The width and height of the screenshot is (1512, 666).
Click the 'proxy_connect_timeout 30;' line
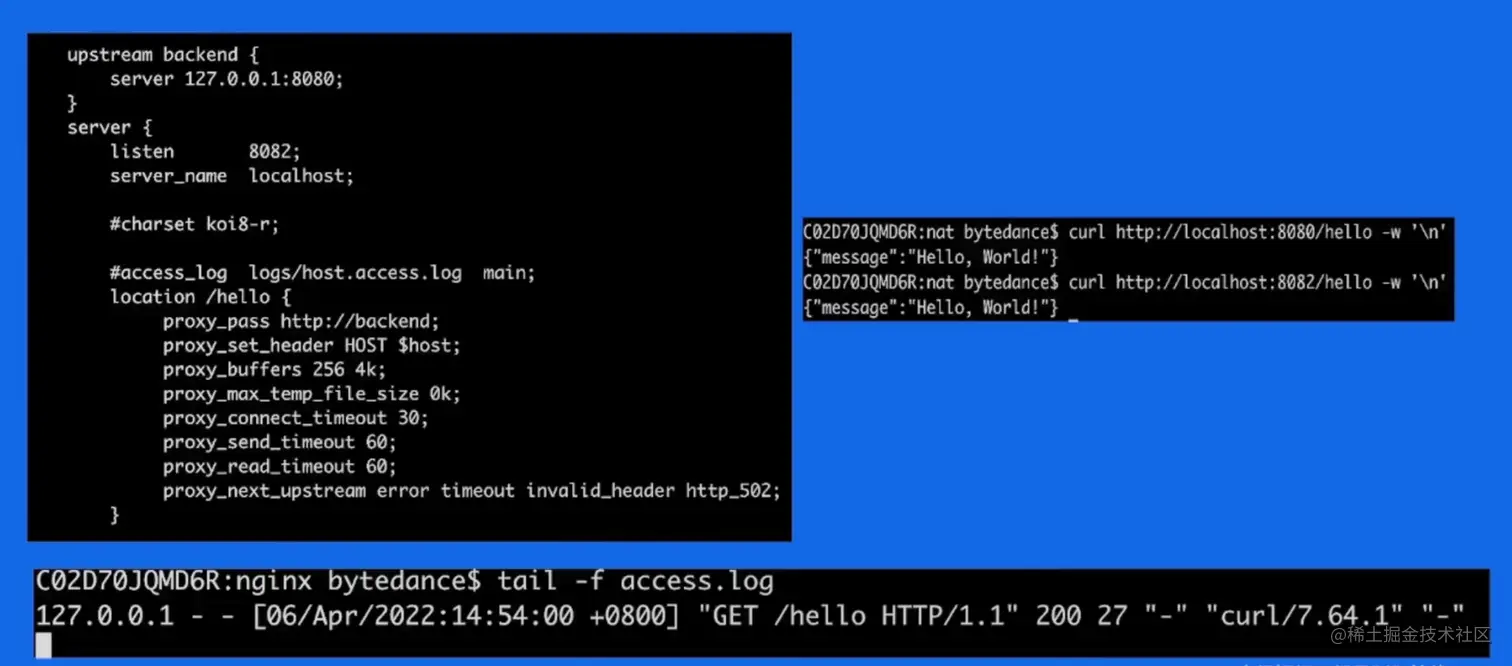[296, 418]
